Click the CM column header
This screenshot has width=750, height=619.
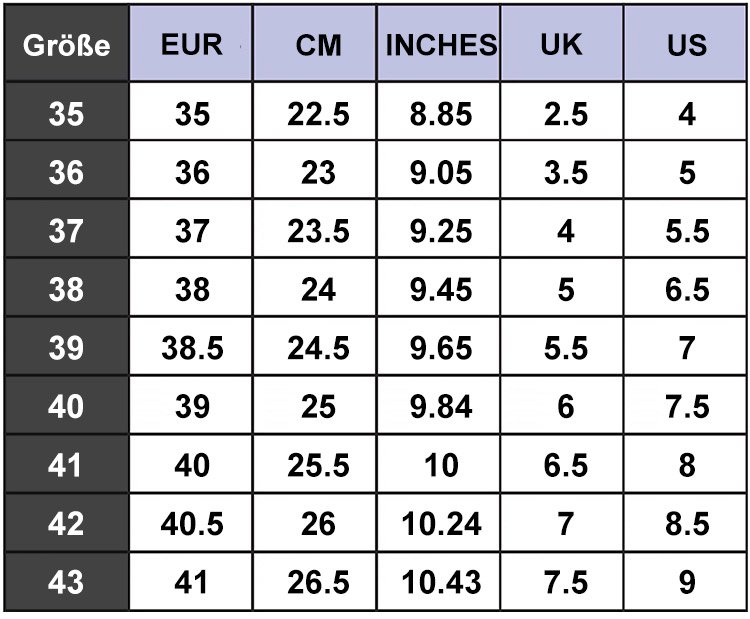(318, 45)
